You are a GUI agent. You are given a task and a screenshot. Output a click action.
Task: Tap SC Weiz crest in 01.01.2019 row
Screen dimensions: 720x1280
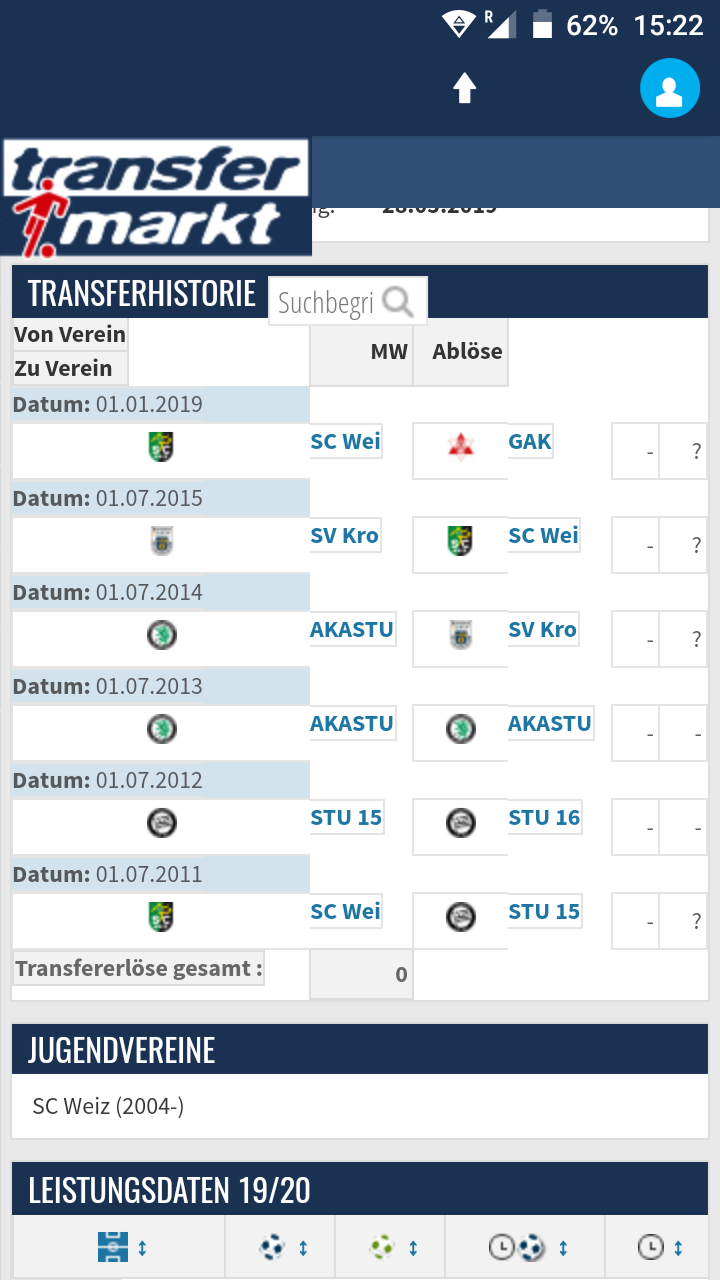click(161, 446)
